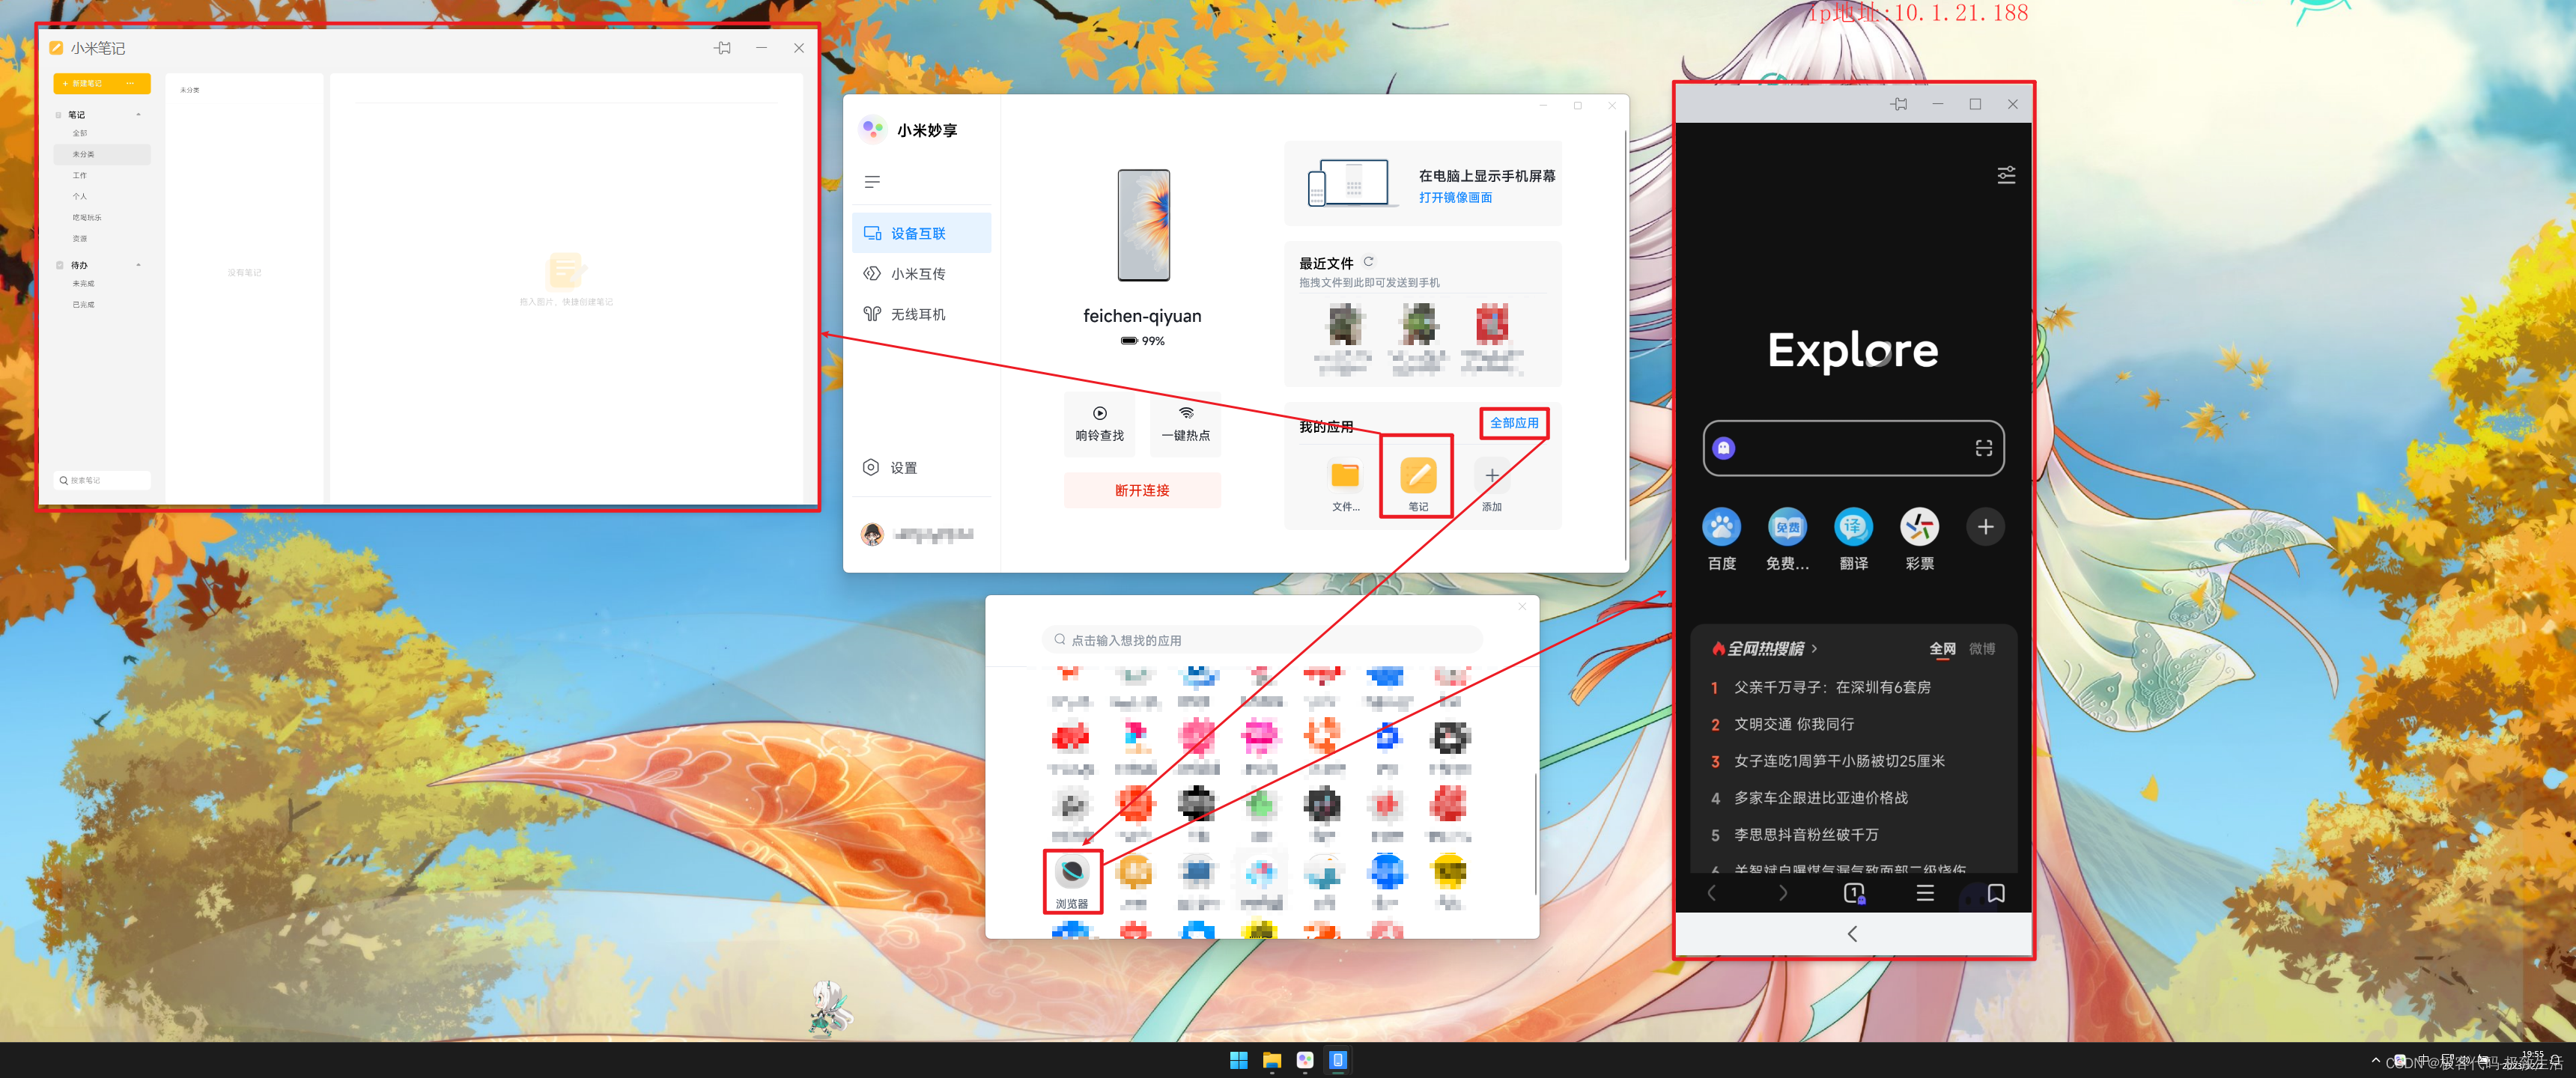Open the browser tabs counter icon

click(1853, 893)
